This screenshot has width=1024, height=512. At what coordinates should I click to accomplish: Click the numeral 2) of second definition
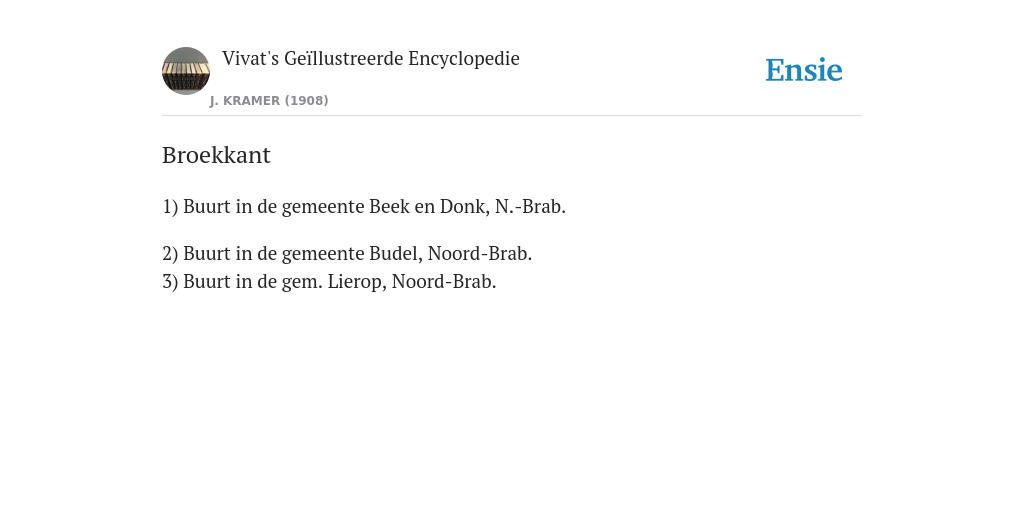(170, 253)
